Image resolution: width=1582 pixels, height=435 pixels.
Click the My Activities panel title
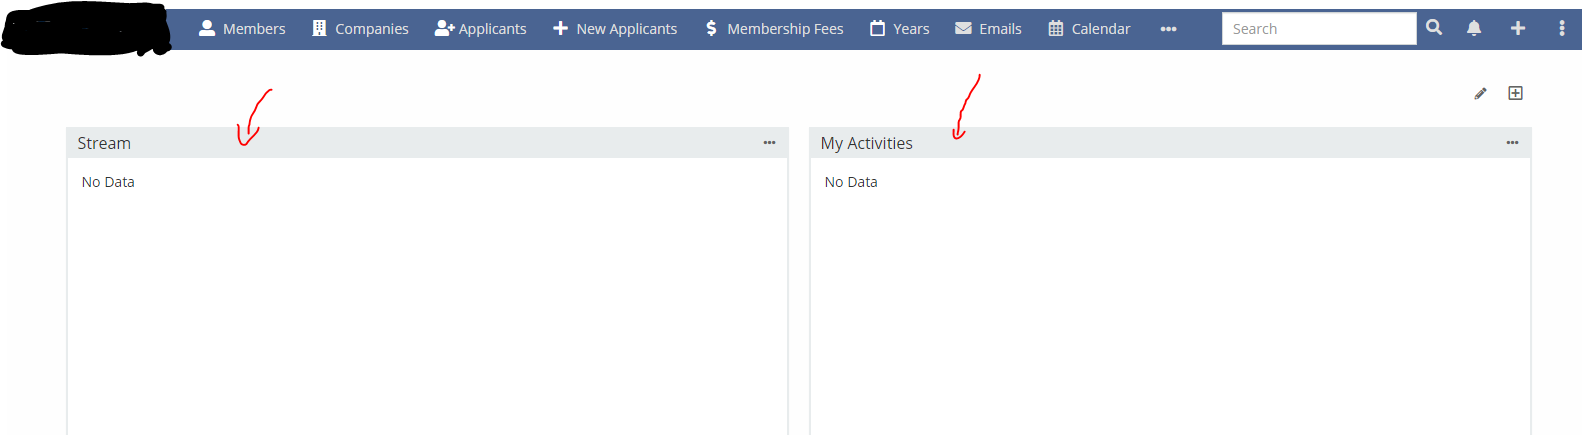866,143
